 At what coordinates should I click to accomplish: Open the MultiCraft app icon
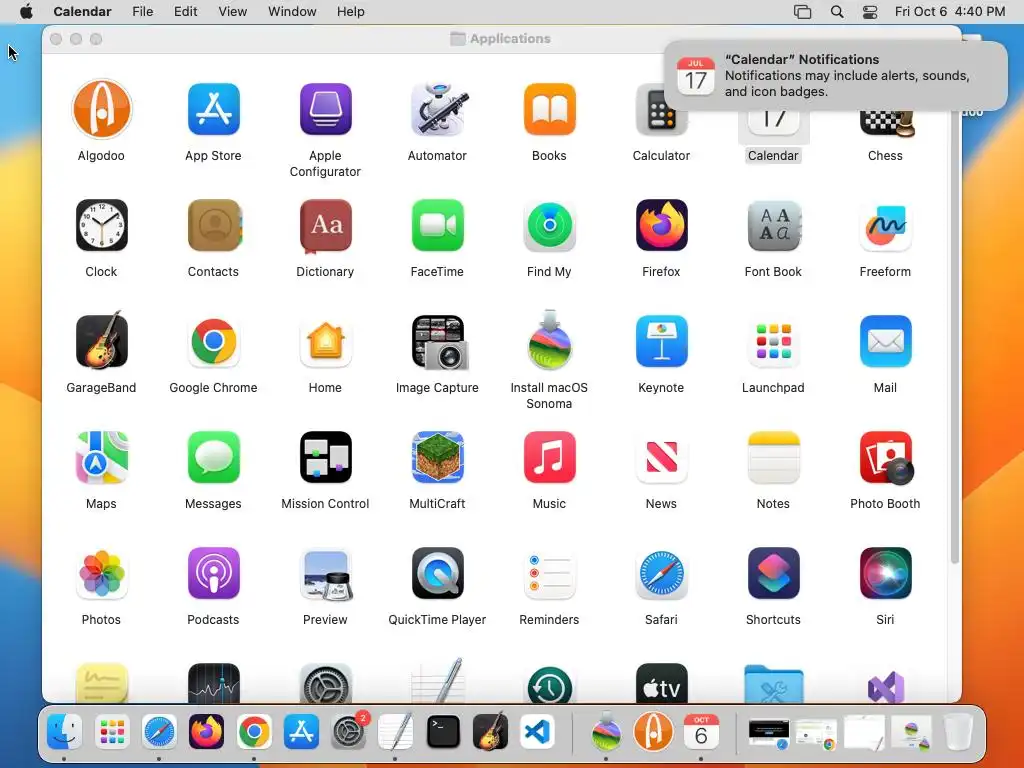438,457
